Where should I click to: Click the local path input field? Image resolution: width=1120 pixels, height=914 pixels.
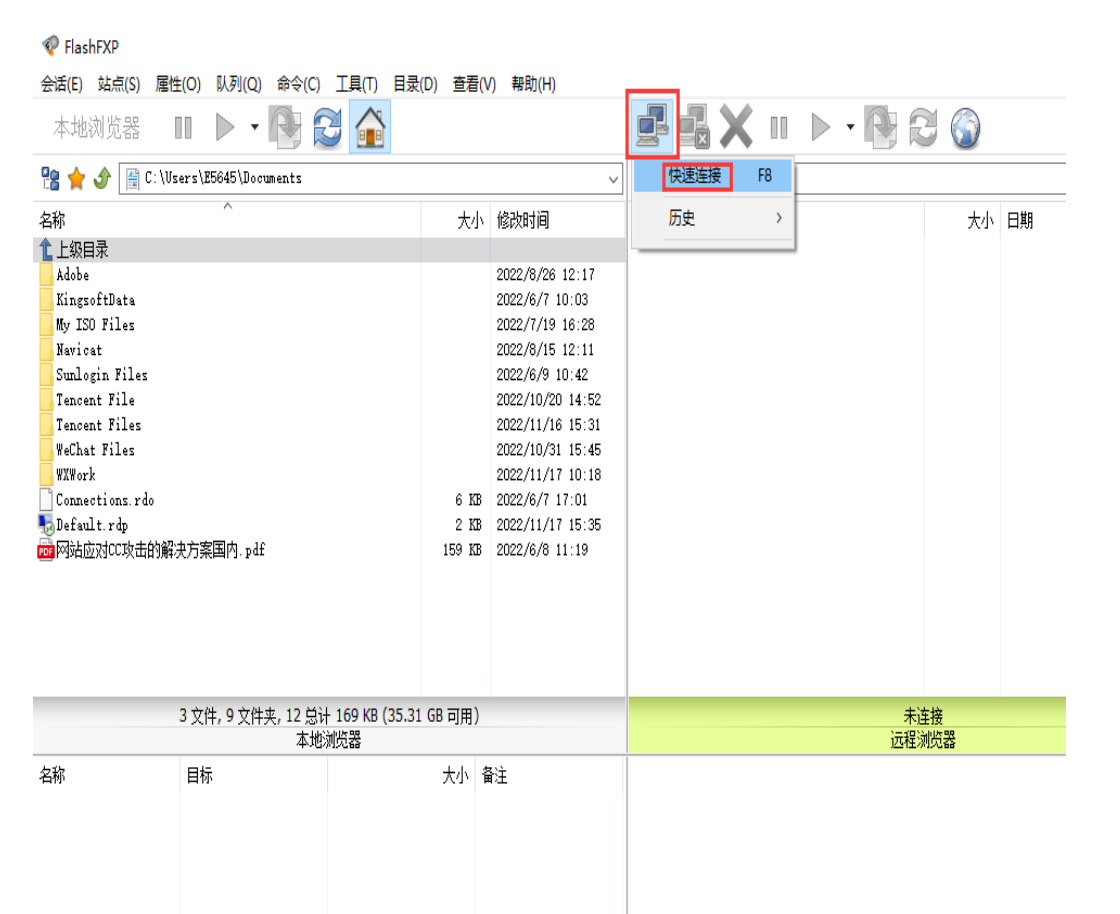(x=370, y=179)
